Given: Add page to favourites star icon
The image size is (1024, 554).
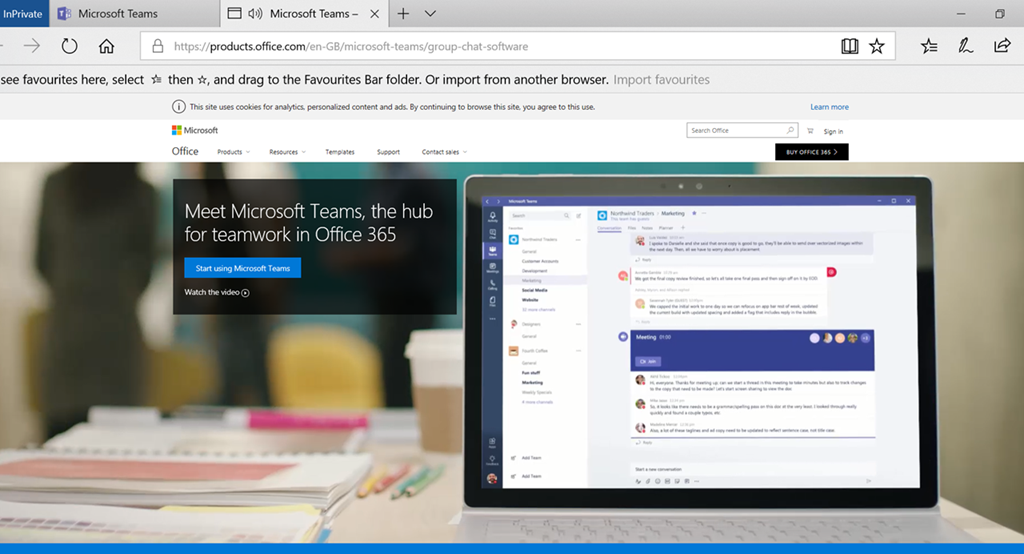Looking at the screenshot, I should pyautogui.click(x=877, y=46).
